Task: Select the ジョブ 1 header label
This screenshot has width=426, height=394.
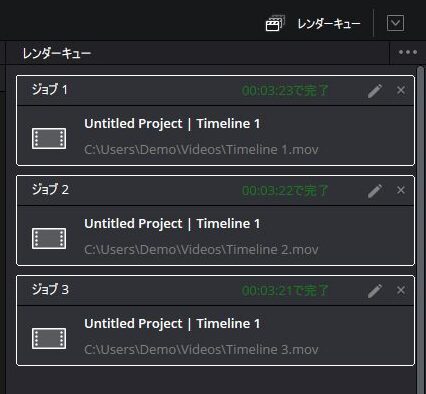Action: [49, 89]
